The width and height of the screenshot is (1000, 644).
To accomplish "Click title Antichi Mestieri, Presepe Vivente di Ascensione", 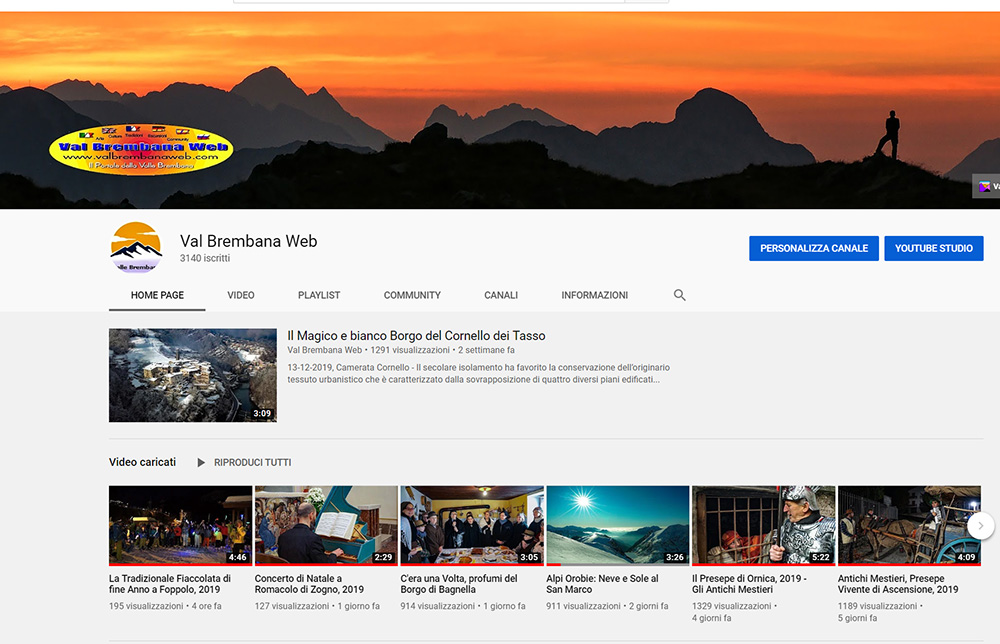I will point(898,584).
